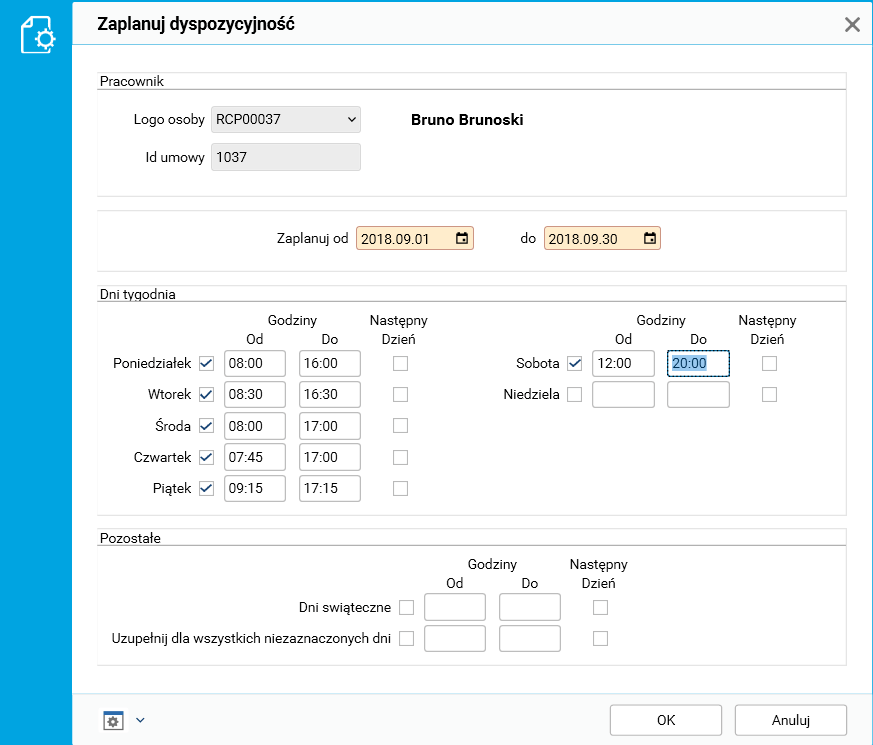Focus the Id umowy field
This screenshot has height=745, width=873.
285,157
